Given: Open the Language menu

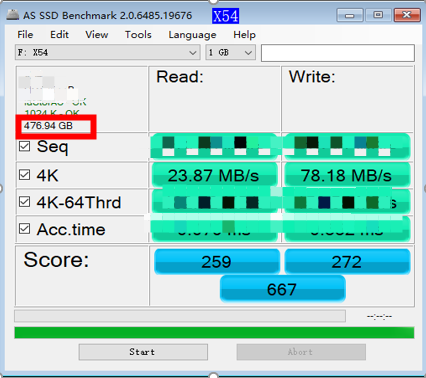Looking at the screenshot, I should click(192, 35).
